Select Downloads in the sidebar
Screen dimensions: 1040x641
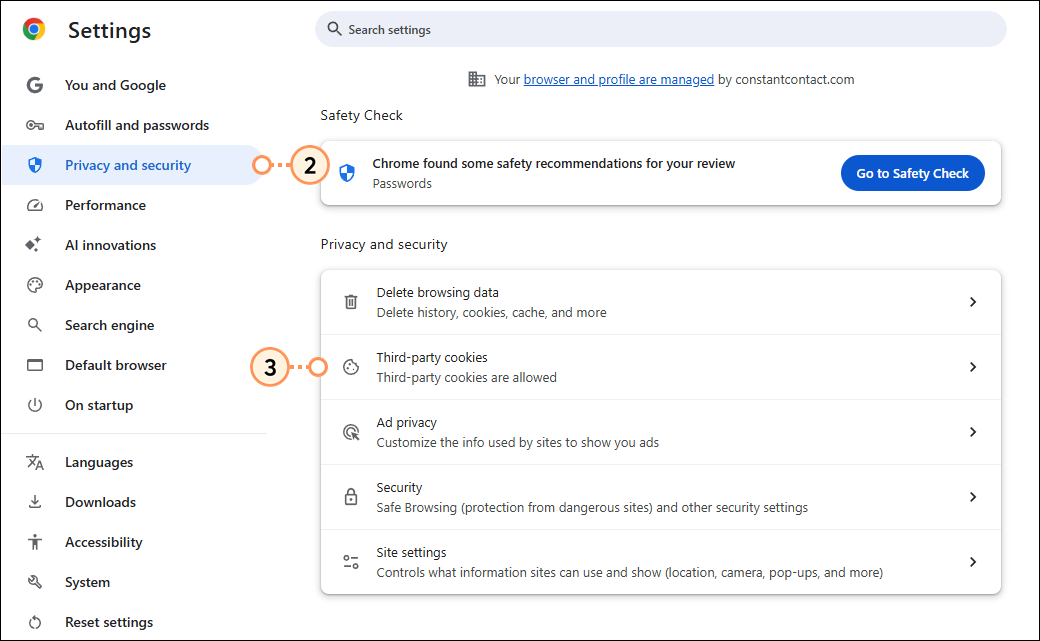[x=99, y=502]
